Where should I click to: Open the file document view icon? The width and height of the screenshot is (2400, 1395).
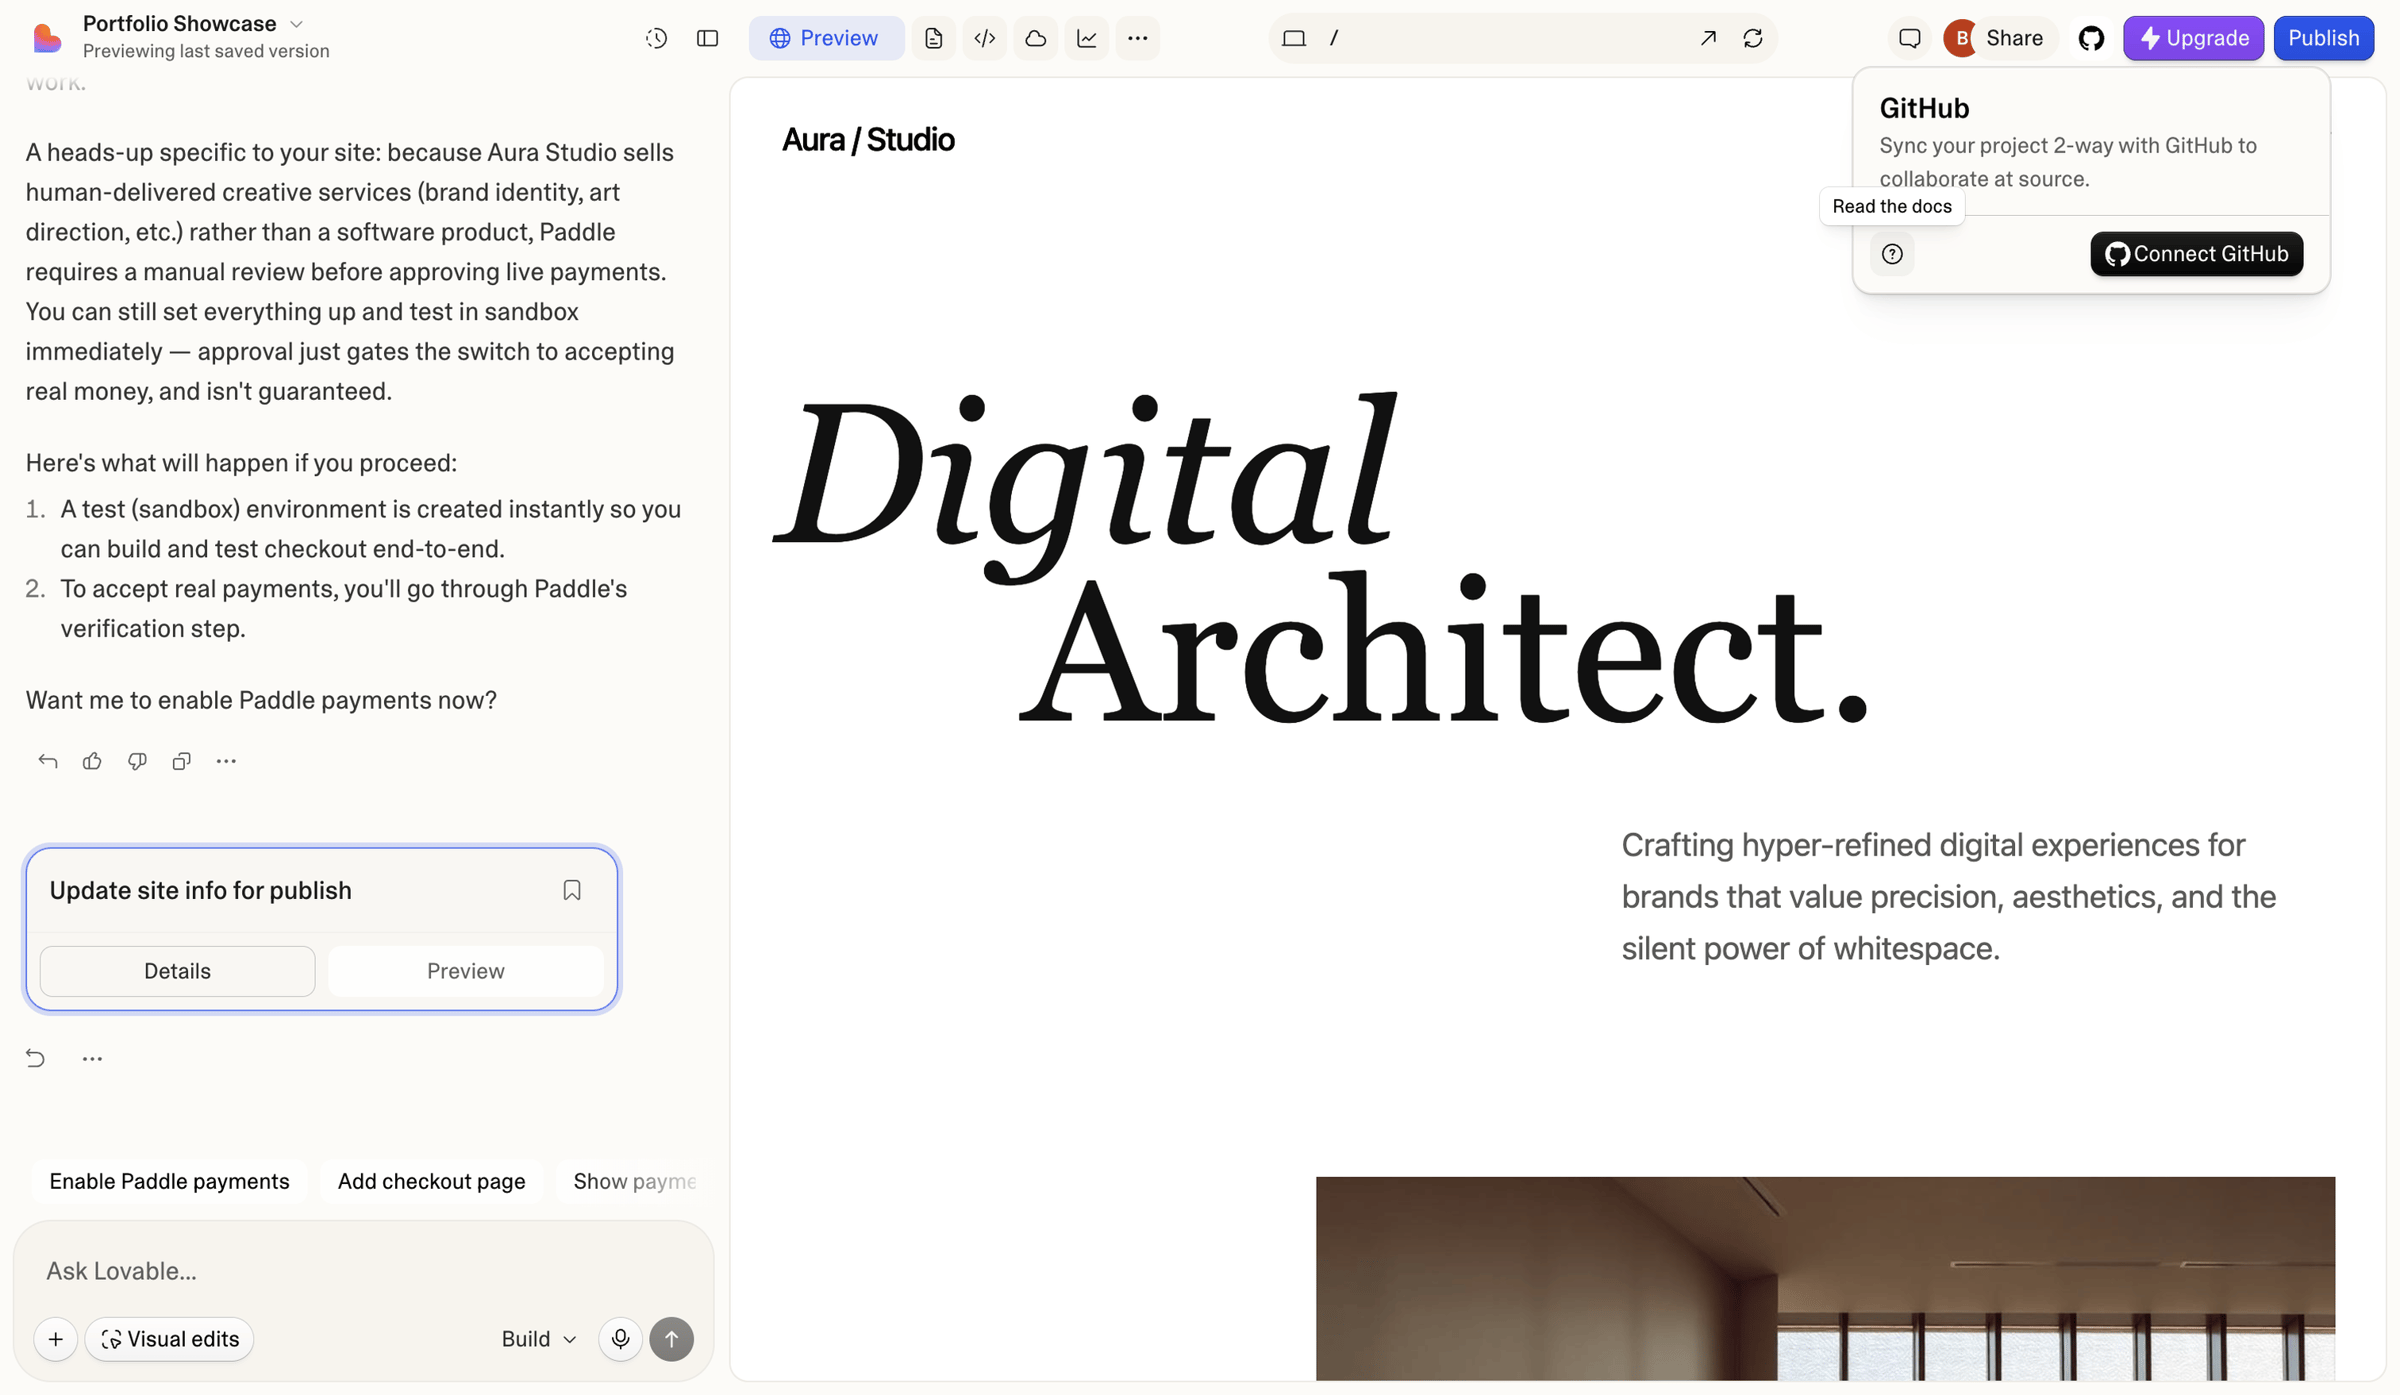click(933, 38)
